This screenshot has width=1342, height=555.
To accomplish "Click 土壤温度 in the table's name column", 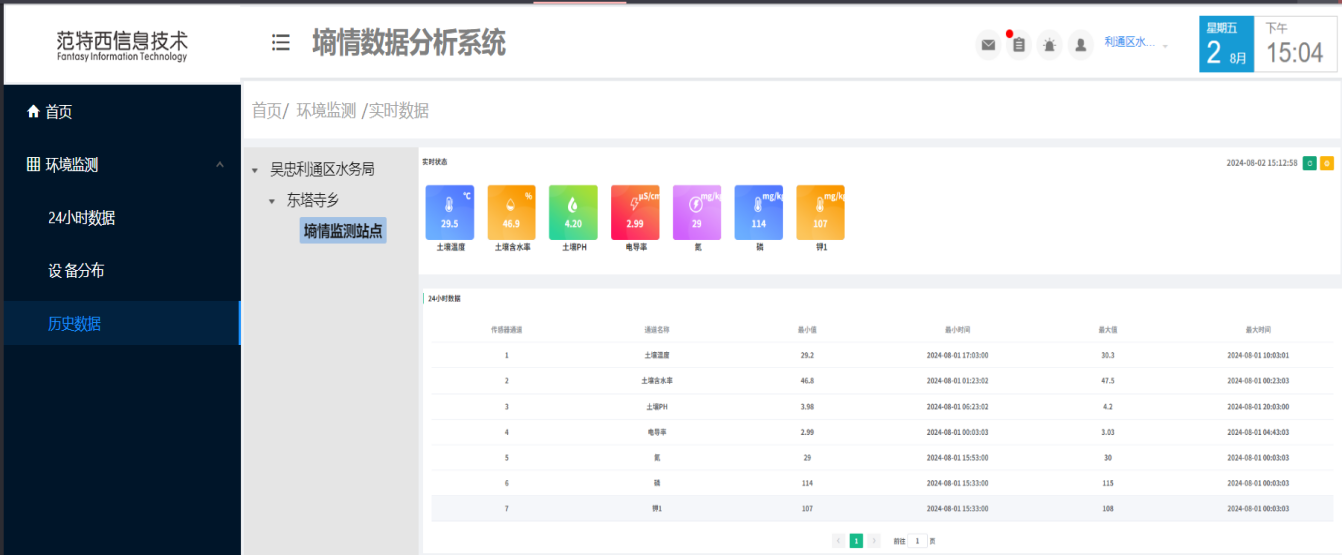I will pyautogui.click(x=657, y=355).
